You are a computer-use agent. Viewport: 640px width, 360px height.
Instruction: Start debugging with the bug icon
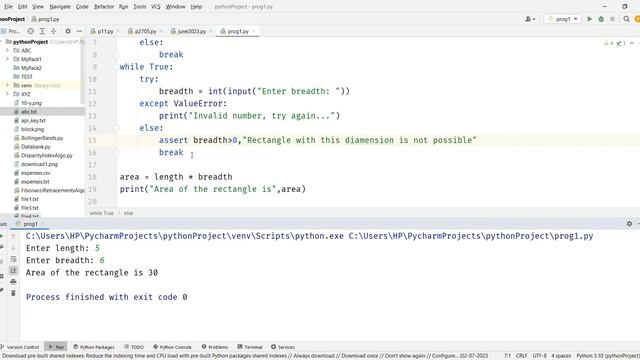pos(601,19)
